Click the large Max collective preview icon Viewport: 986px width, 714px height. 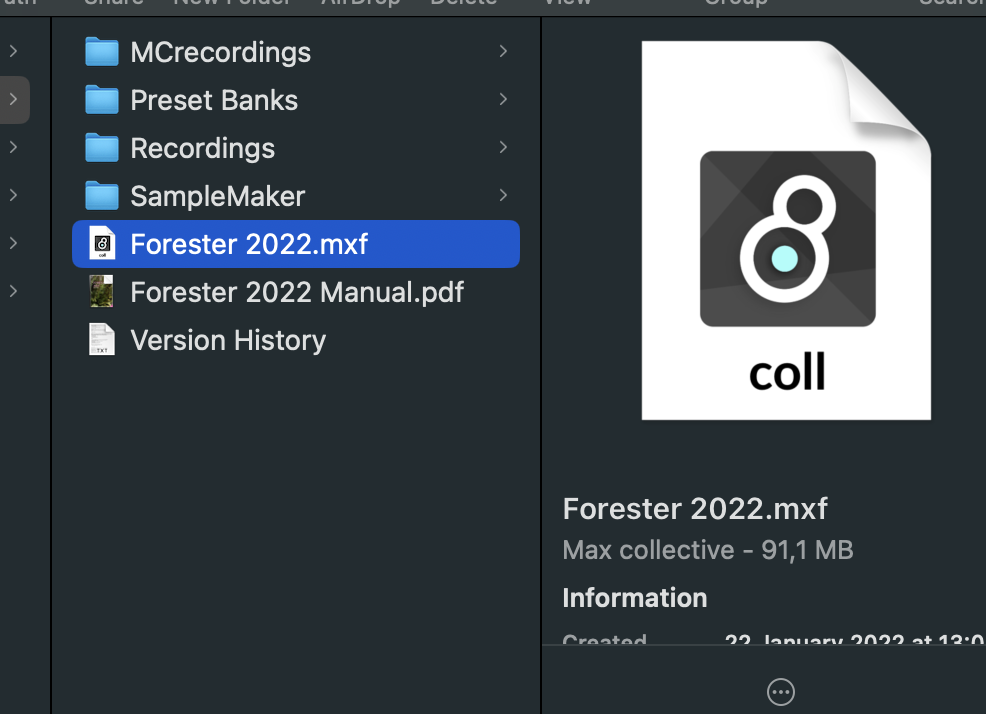click(786, 230)
